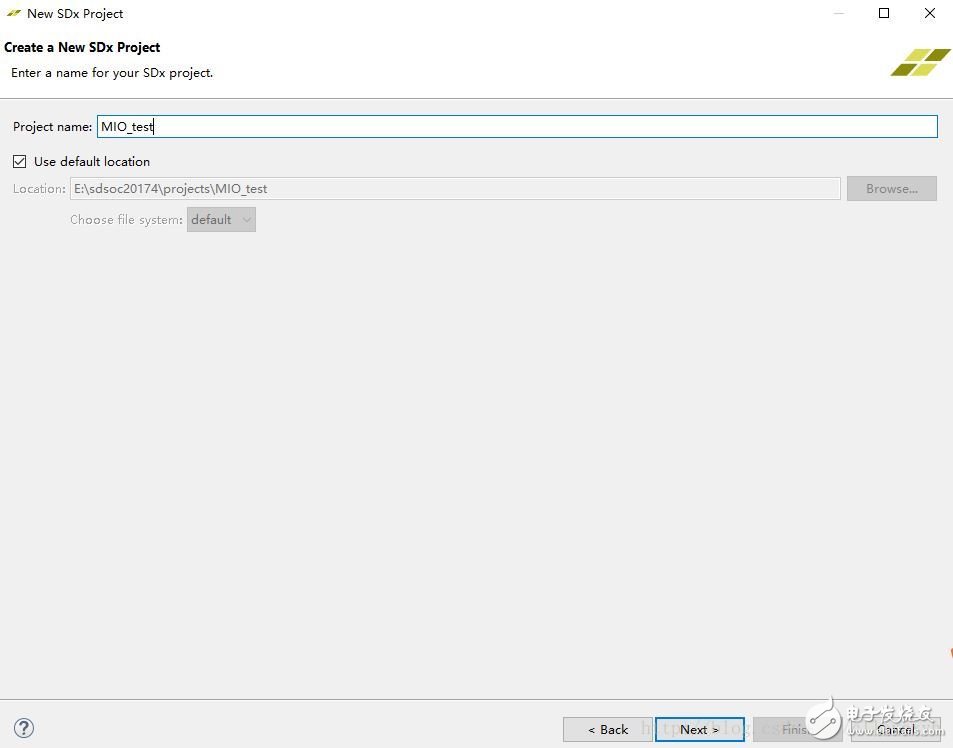953x748 pixels.
Task: Click the "Enter a name" description text
Action: [x=112, y=73]
